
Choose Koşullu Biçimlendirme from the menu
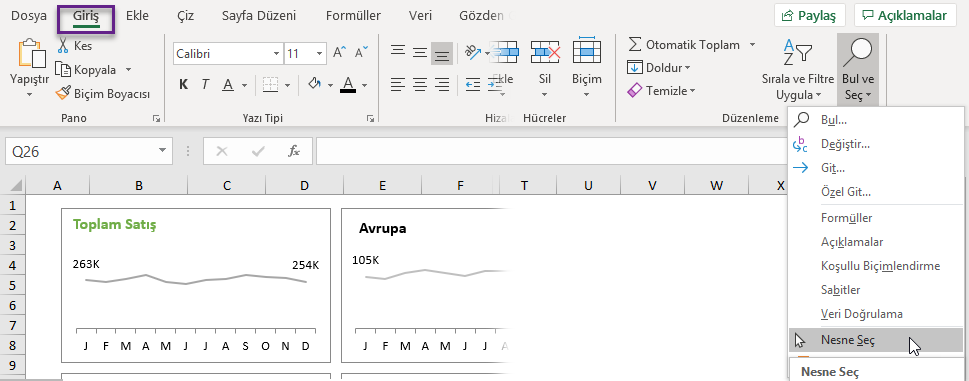[876, 266]
